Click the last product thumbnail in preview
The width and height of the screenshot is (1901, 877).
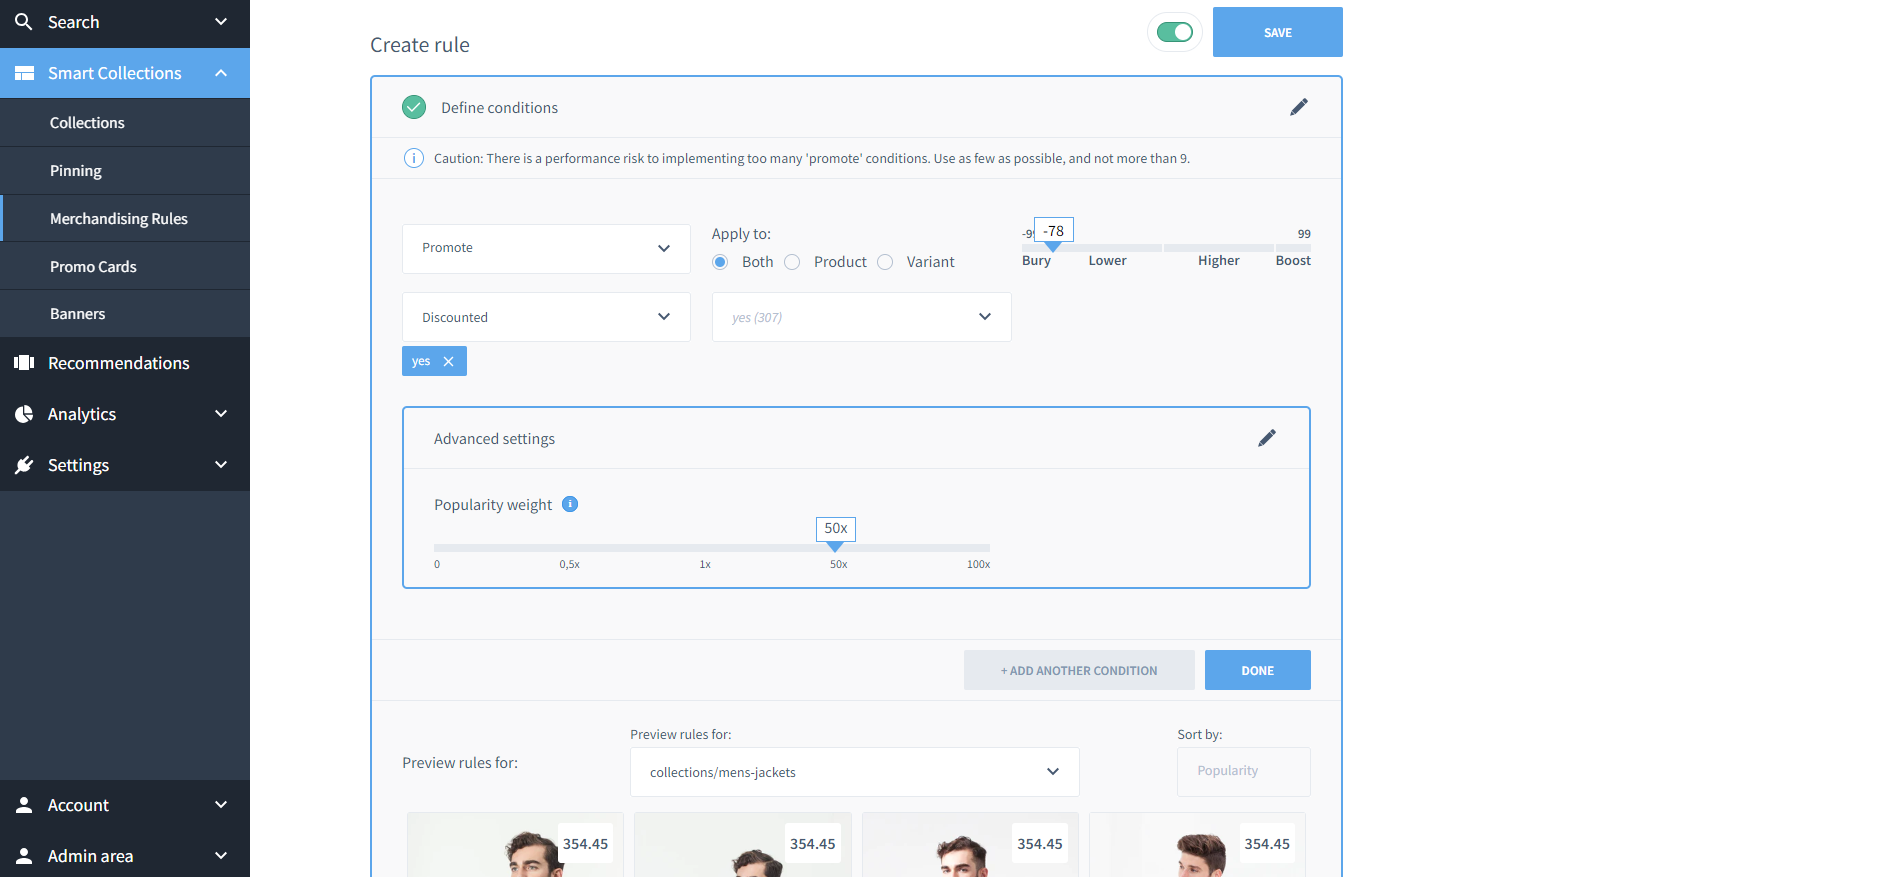(1197, 845)
